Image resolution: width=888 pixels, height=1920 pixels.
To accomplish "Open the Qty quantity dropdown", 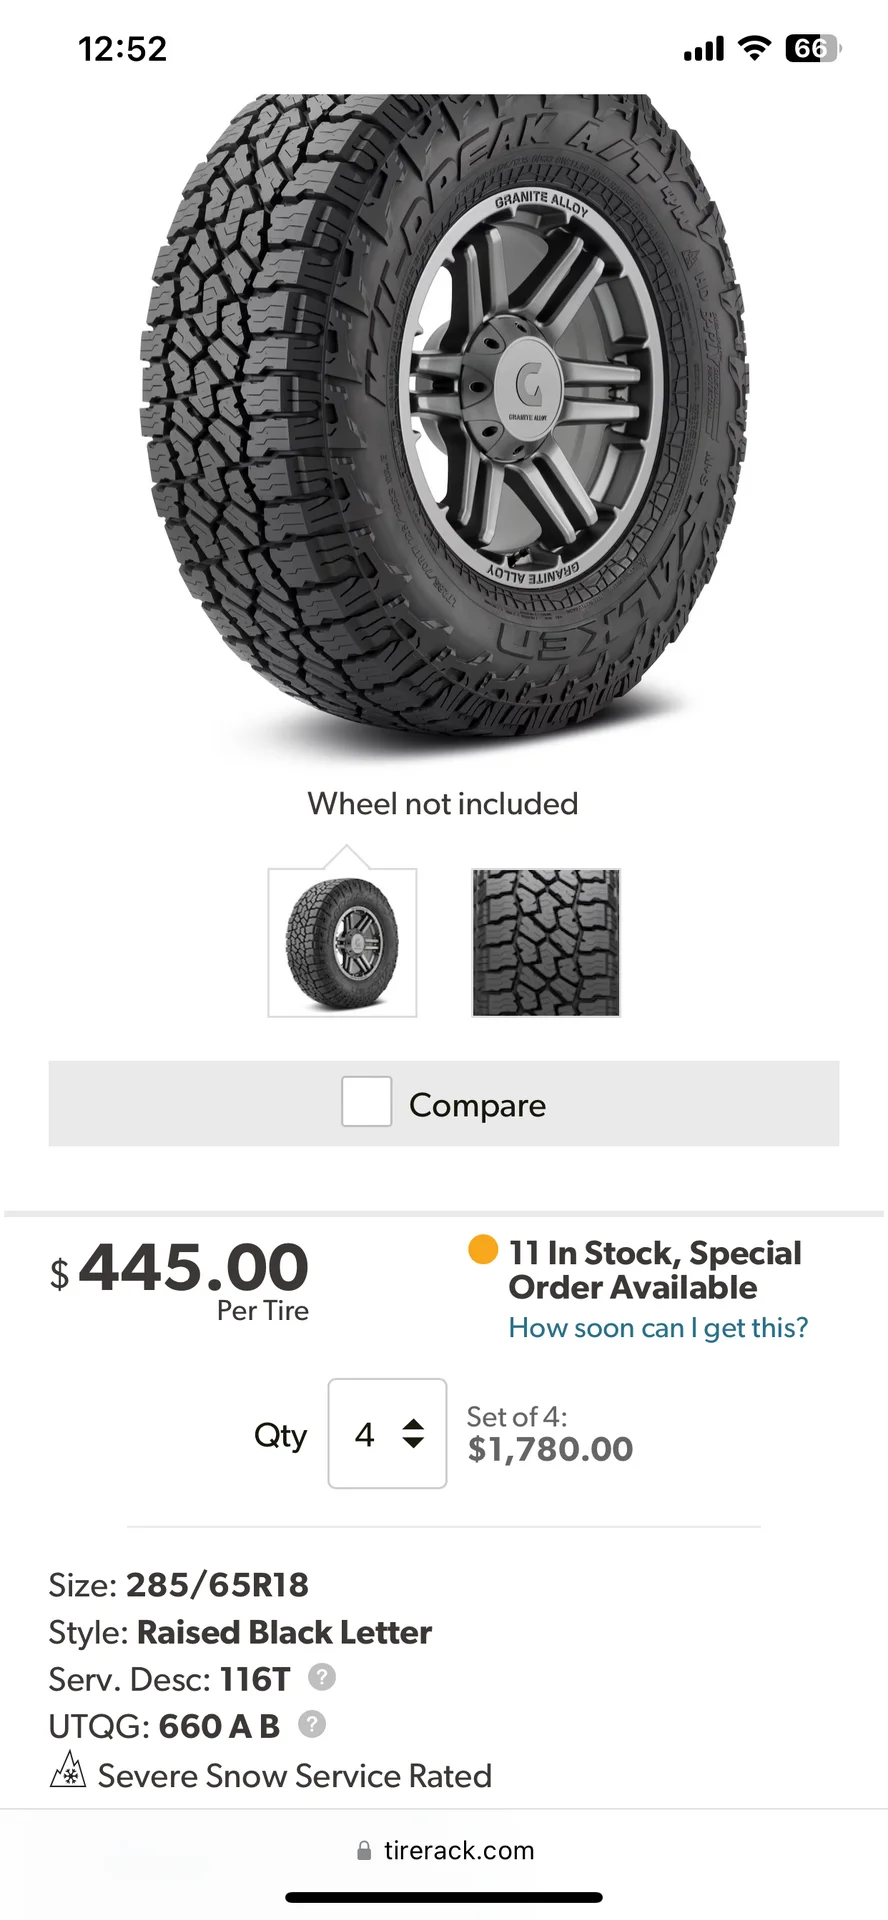I will 387,1433.
